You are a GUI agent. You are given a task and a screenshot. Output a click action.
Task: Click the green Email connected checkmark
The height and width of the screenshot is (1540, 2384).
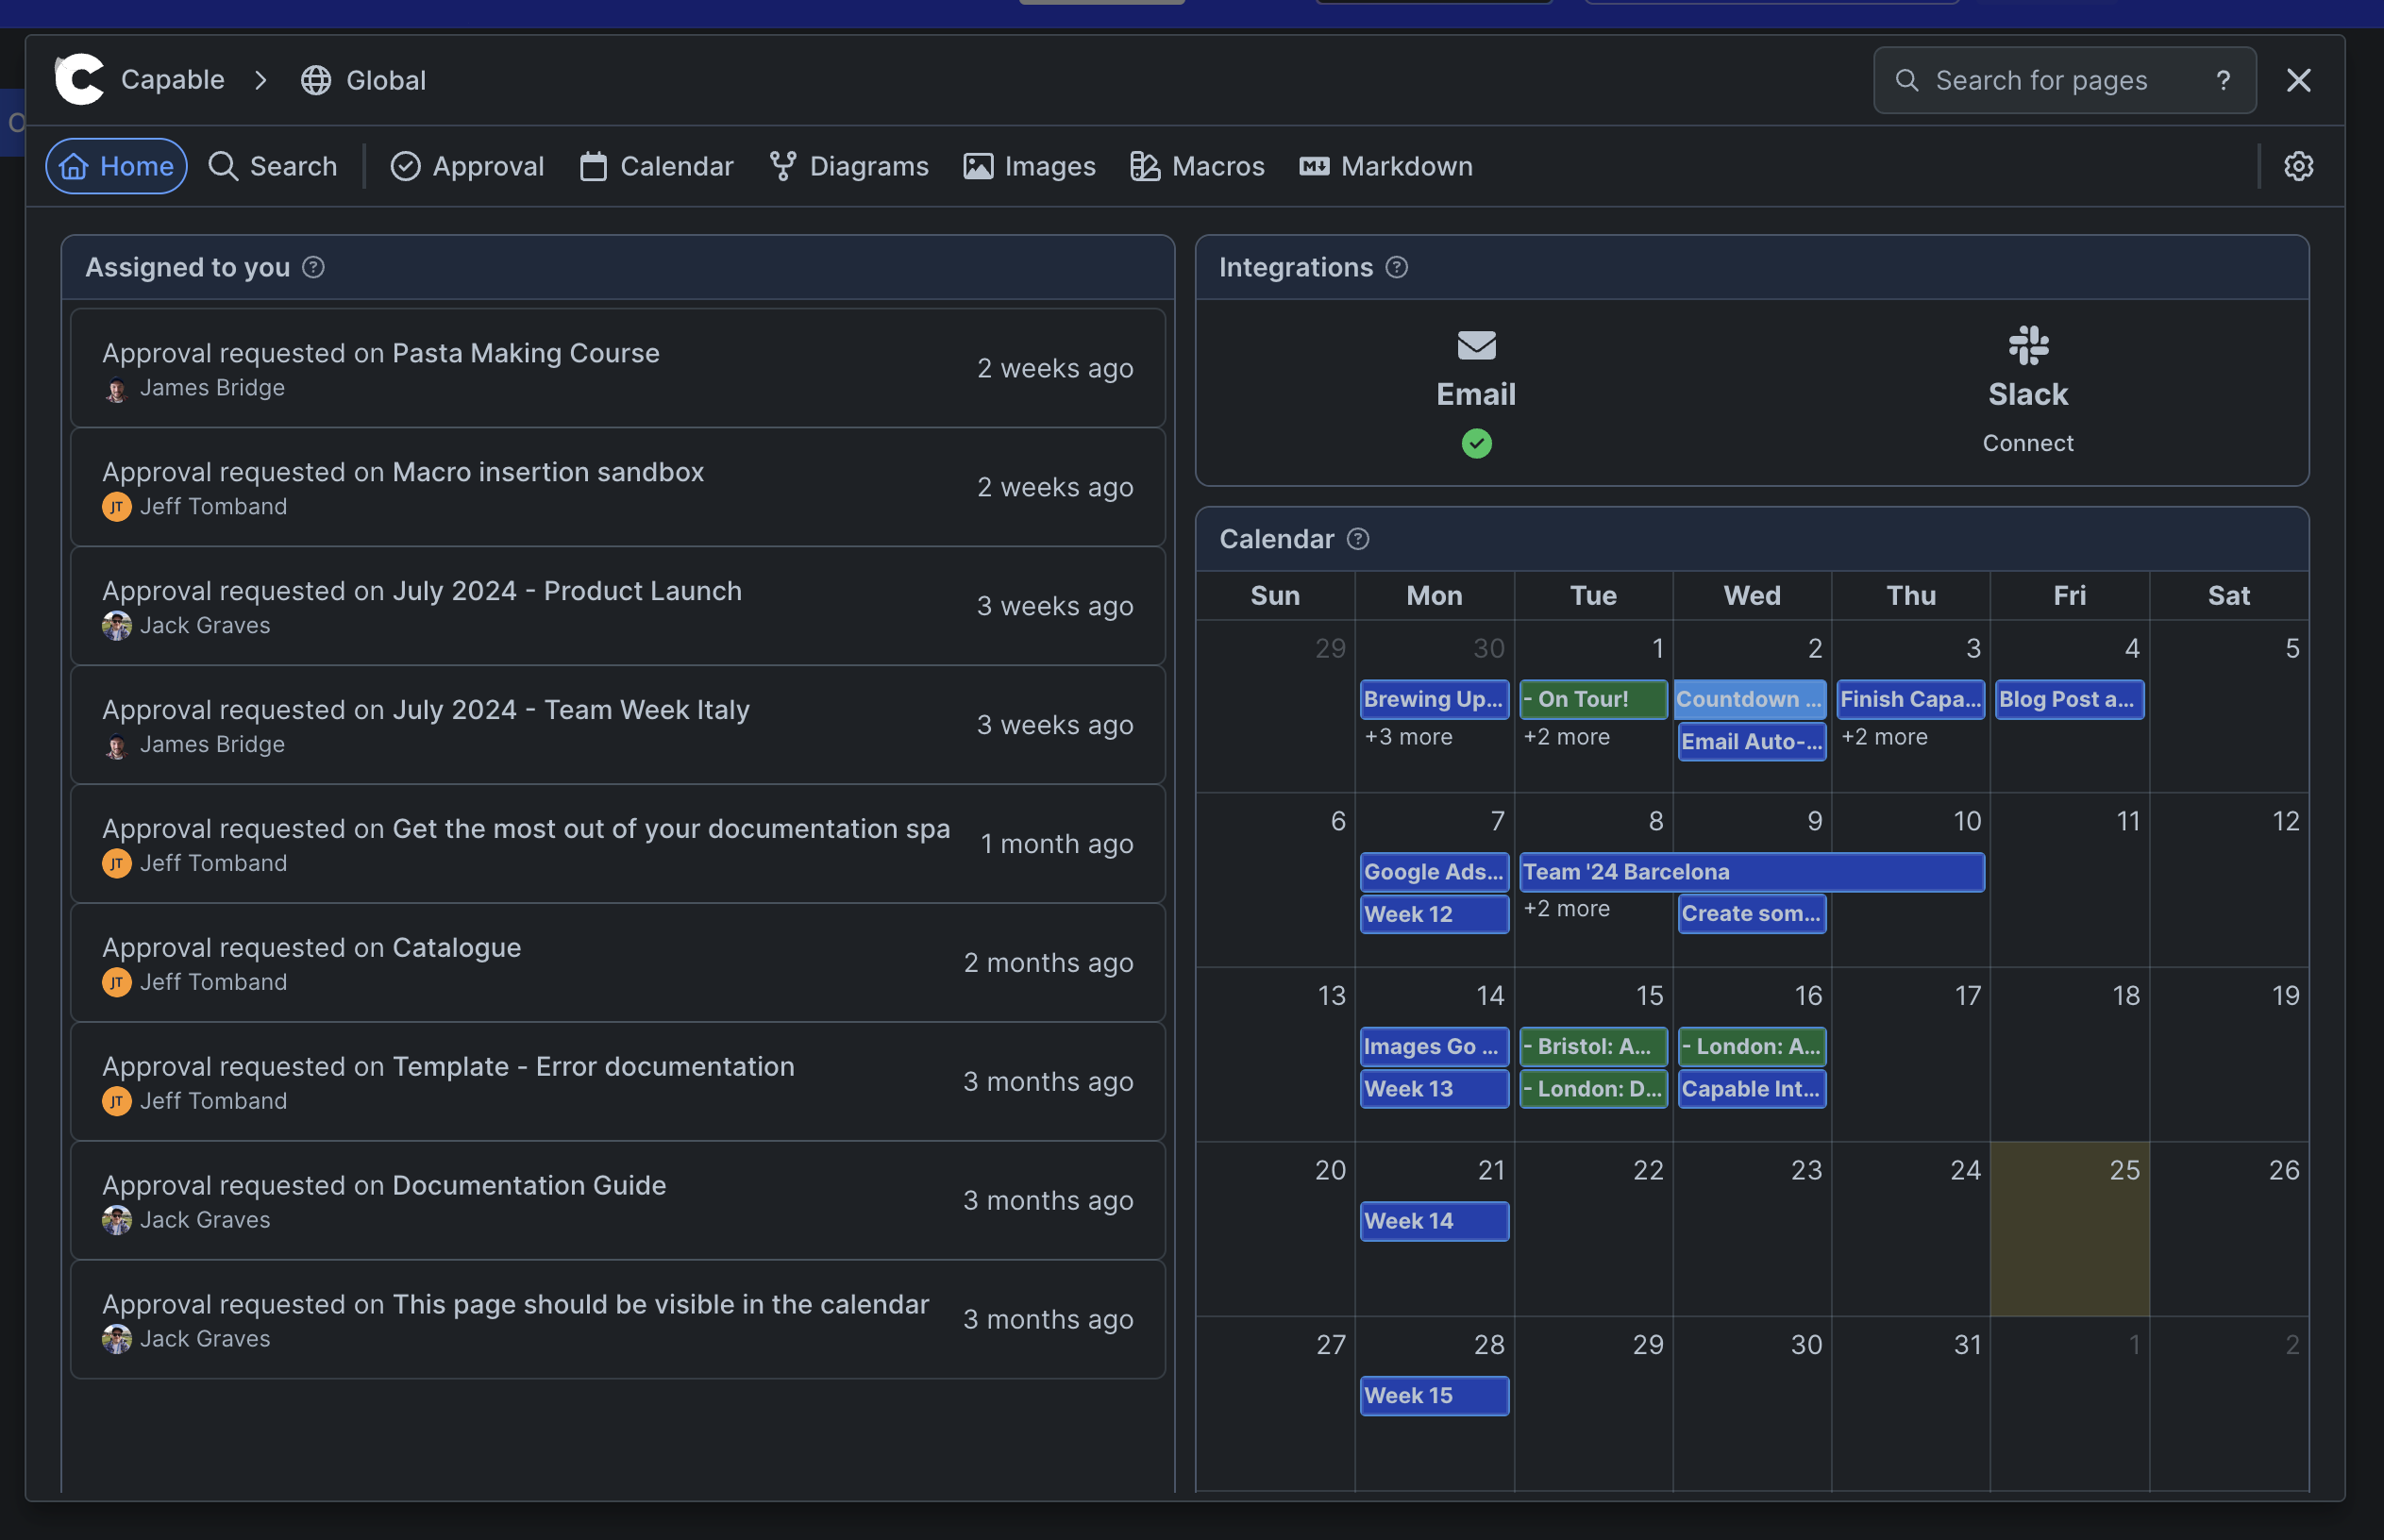pyautogui.click(x=1476, y=443)
